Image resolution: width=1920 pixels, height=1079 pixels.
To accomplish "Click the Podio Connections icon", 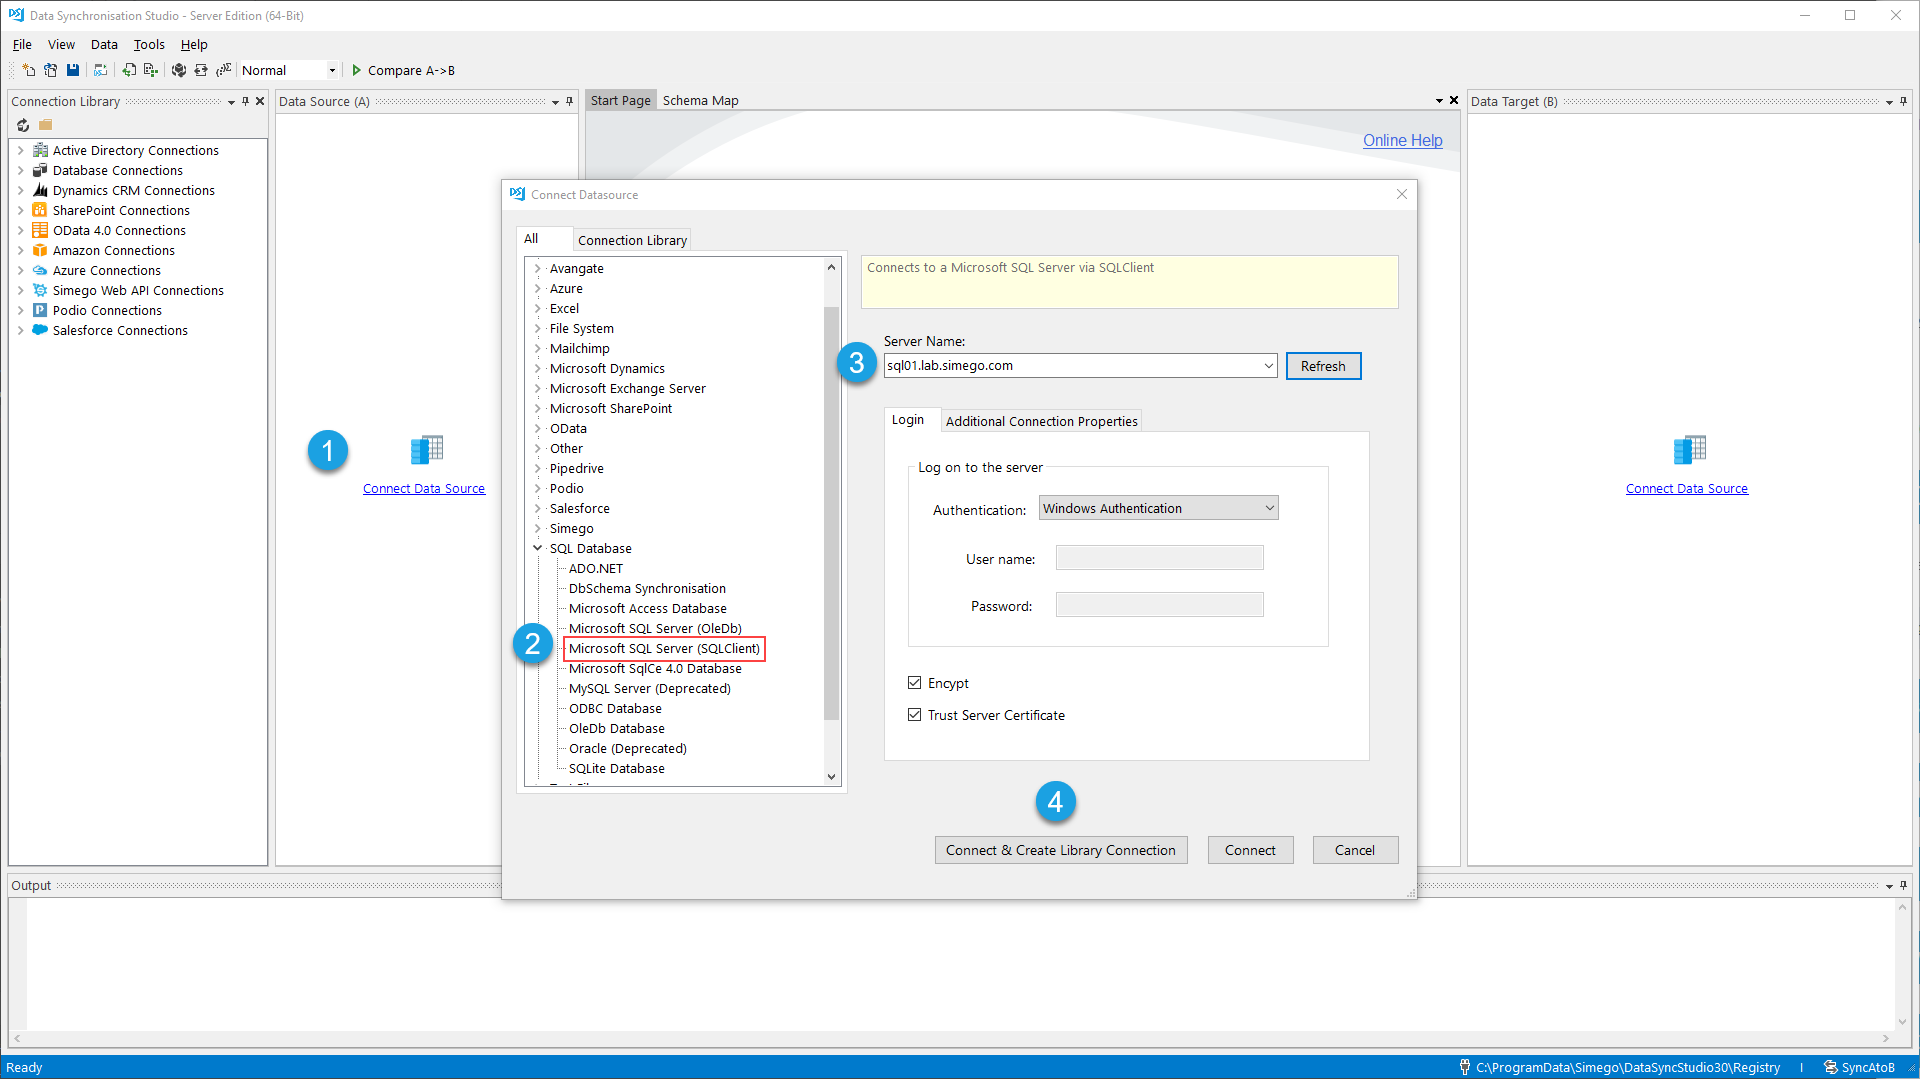I will click(40, 310).
